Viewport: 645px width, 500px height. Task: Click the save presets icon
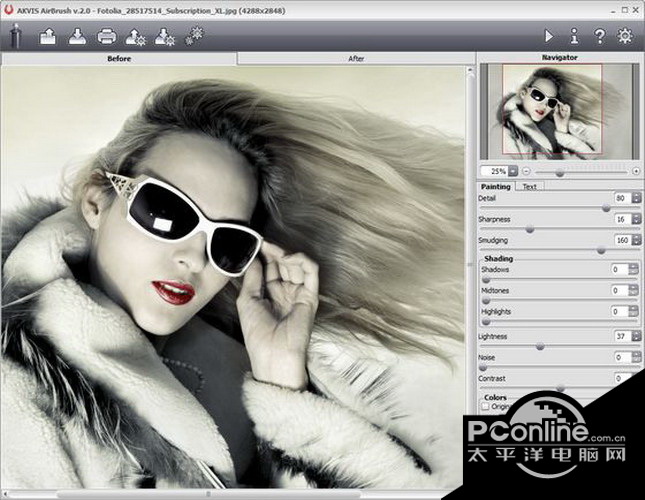tap(165, 37)
